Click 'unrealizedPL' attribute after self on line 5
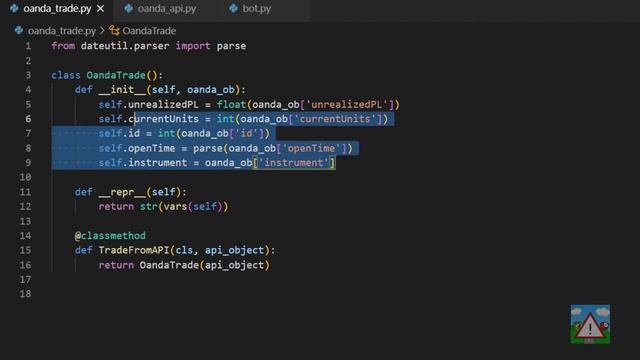Screen dimensions: 640x360 [163, 104]
